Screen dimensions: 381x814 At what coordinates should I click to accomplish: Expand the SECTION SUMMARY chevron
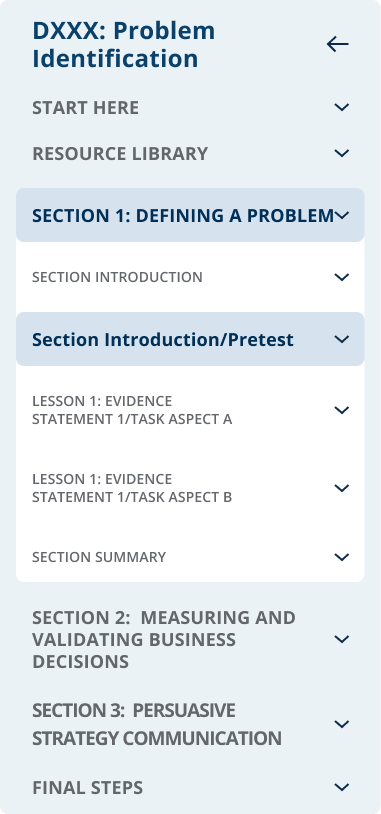pos(342,557)
